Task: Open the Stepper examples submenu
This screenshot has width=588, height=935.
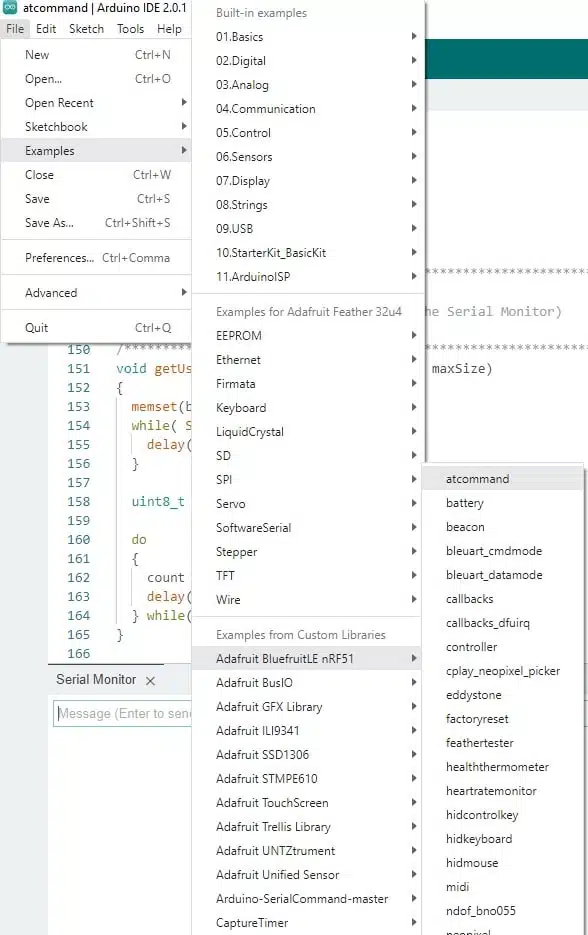Action: coord(308,552)
